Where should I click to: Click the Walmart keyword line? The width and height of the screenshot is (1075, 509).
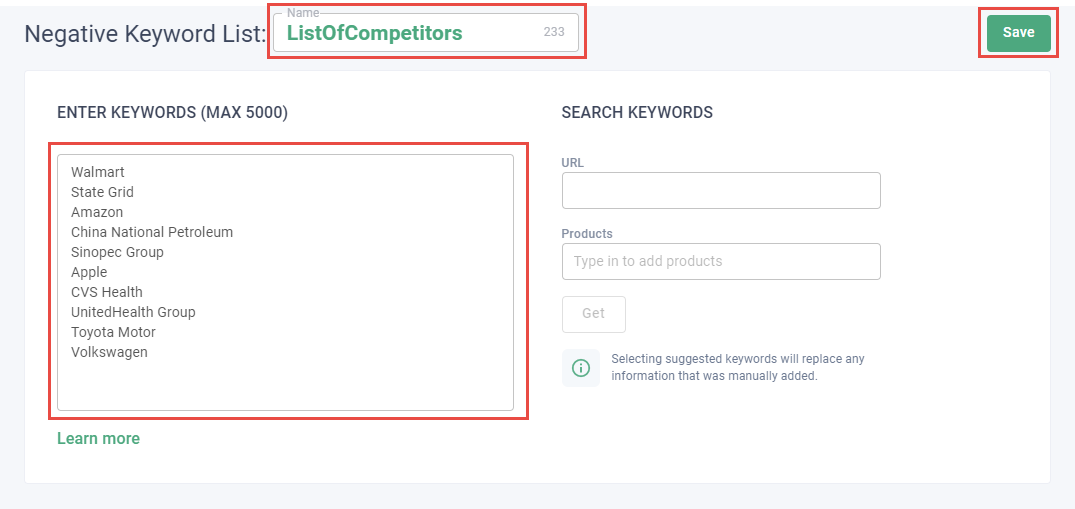pyautogui.click(x=98, y=172)
